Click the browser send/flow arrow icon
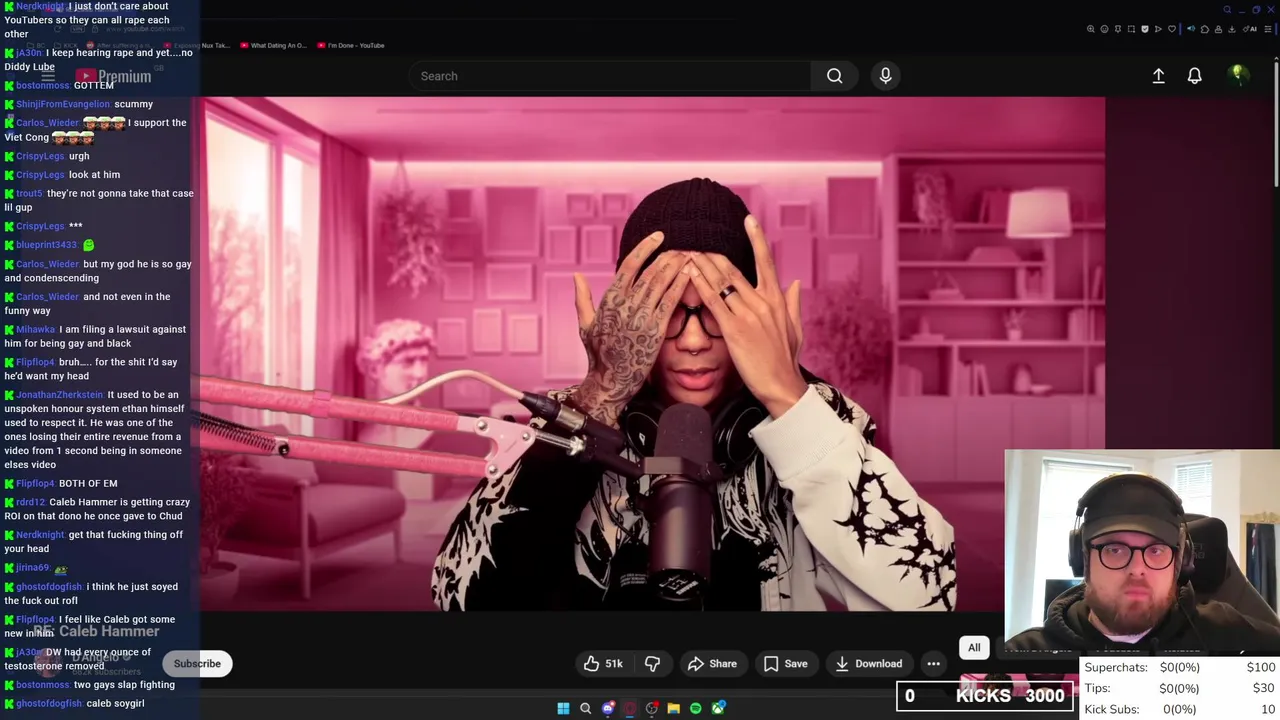Screen dimensions: 1280x720 [1158, 29]
